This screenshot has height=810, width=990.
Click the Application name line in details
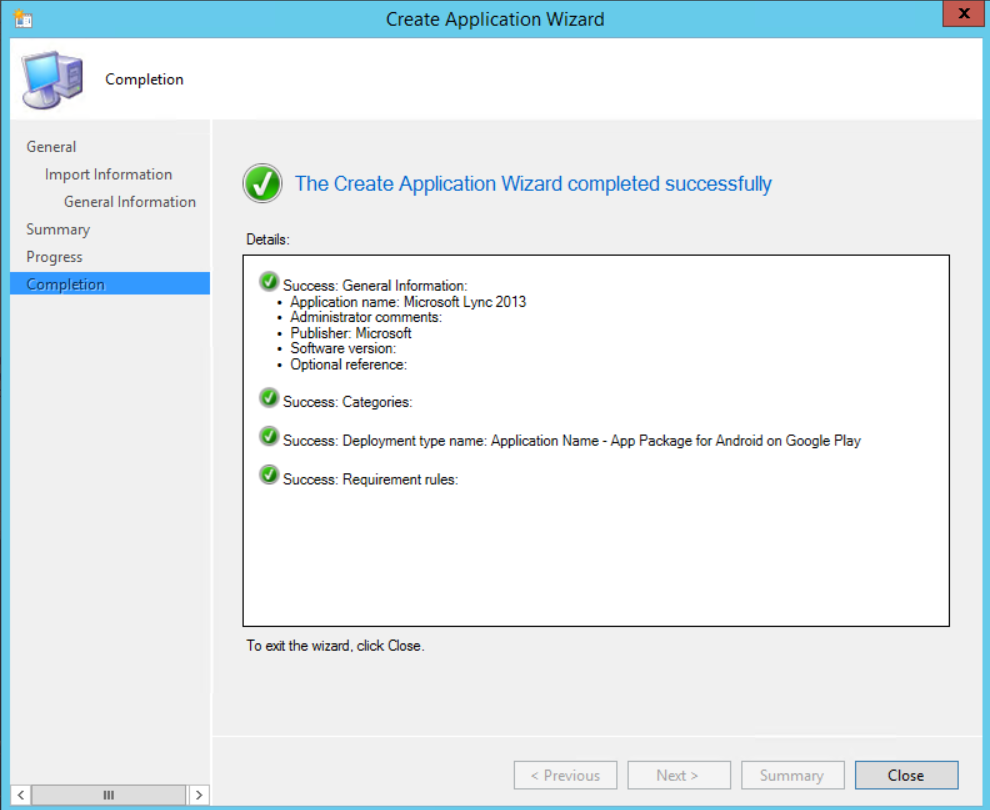[407, 302]
